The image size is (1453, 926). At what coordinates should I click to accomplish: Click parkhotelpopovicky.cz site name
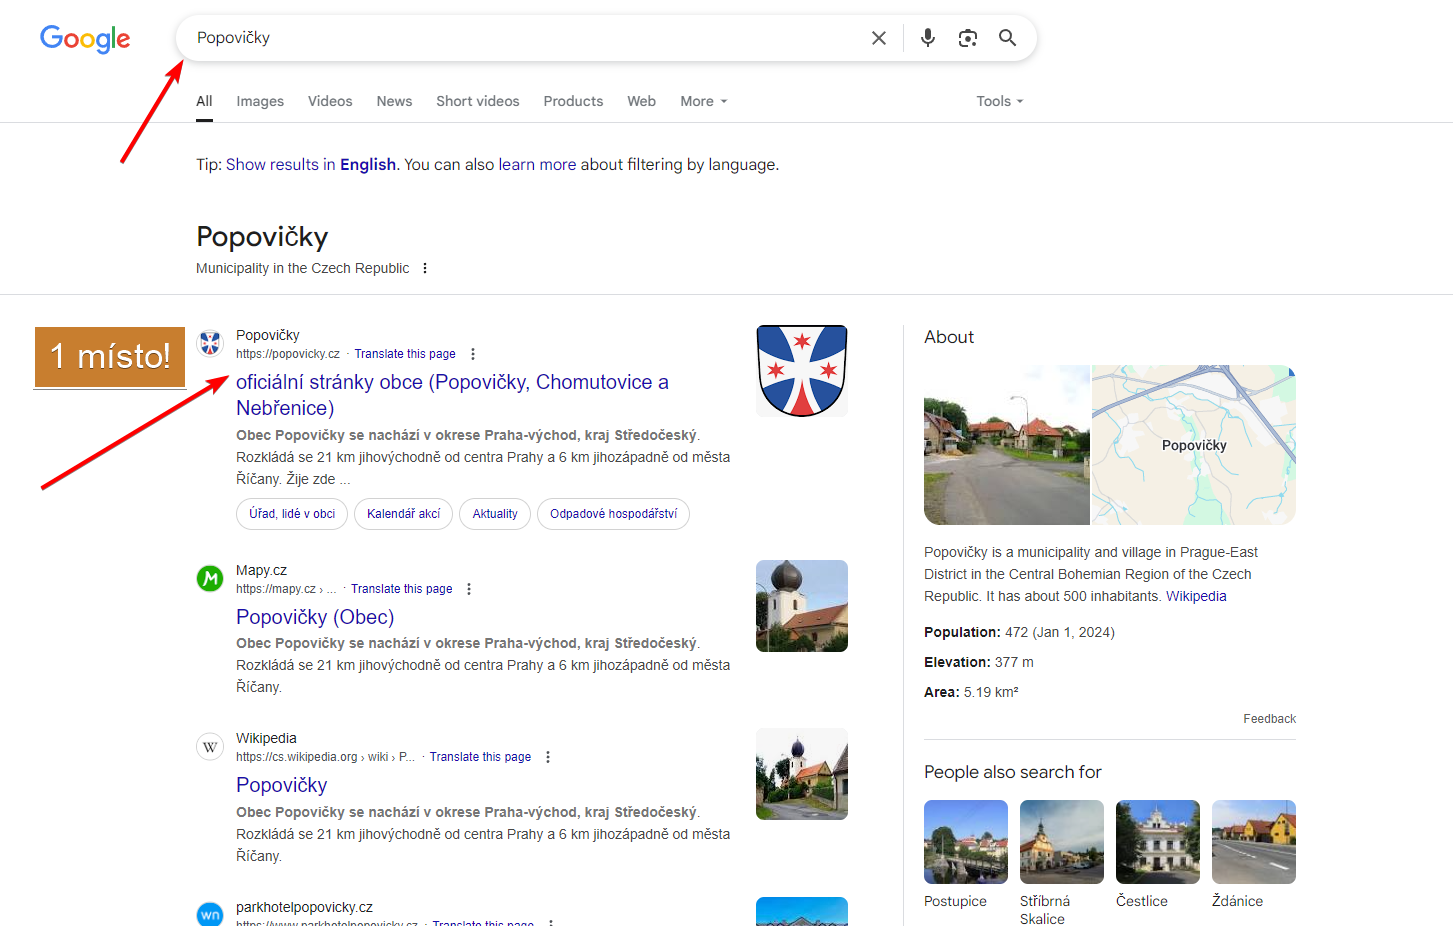pos(304,907)
